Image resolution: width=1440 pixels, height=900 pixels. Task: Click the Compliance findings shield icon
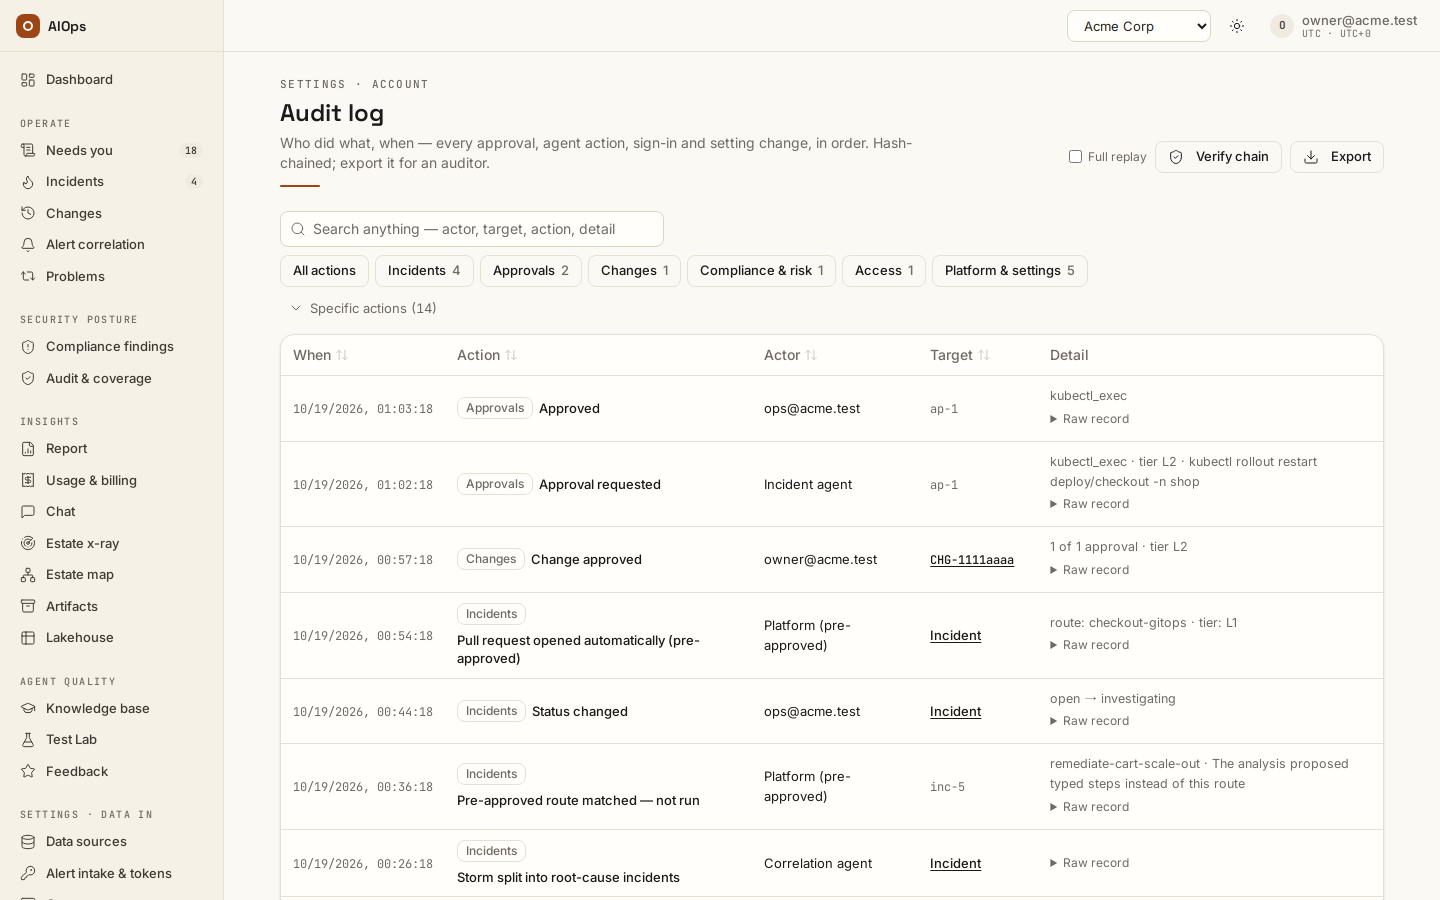(x=28, y=347)
